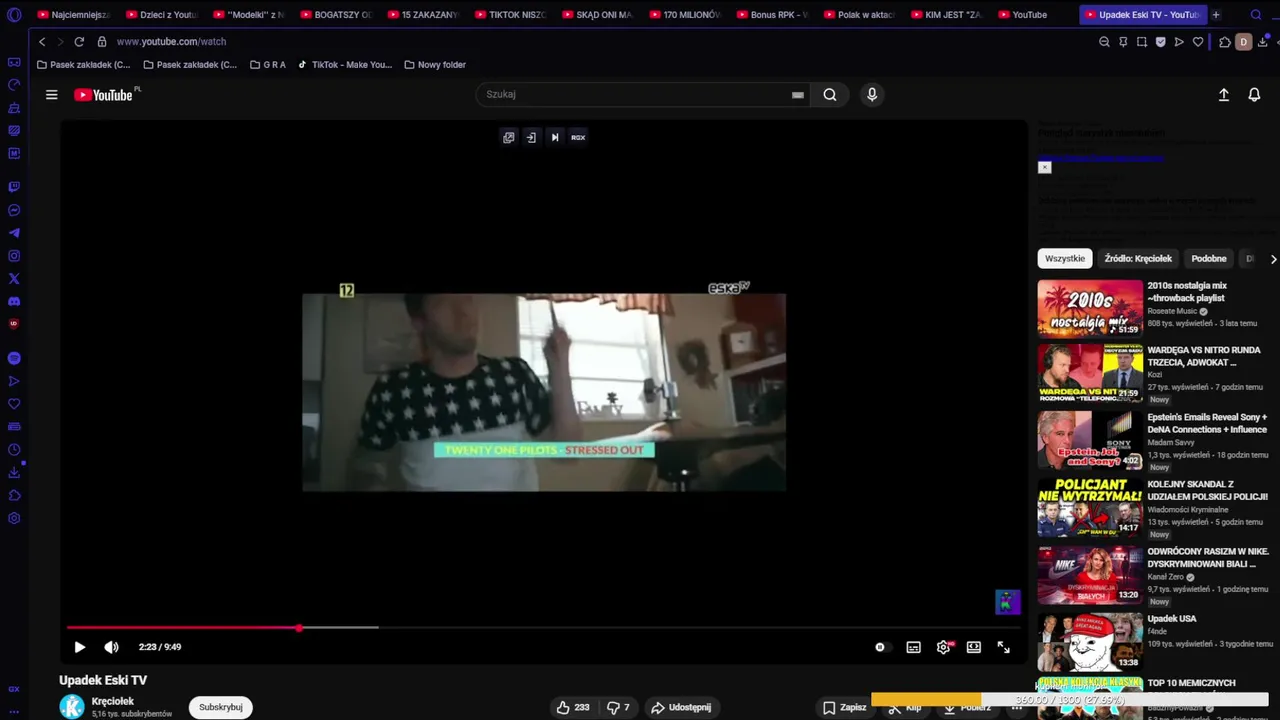Screen dimensions: 1280x720
Task: Open browser extensions puzzle icon
Action: click(1225, 42)
